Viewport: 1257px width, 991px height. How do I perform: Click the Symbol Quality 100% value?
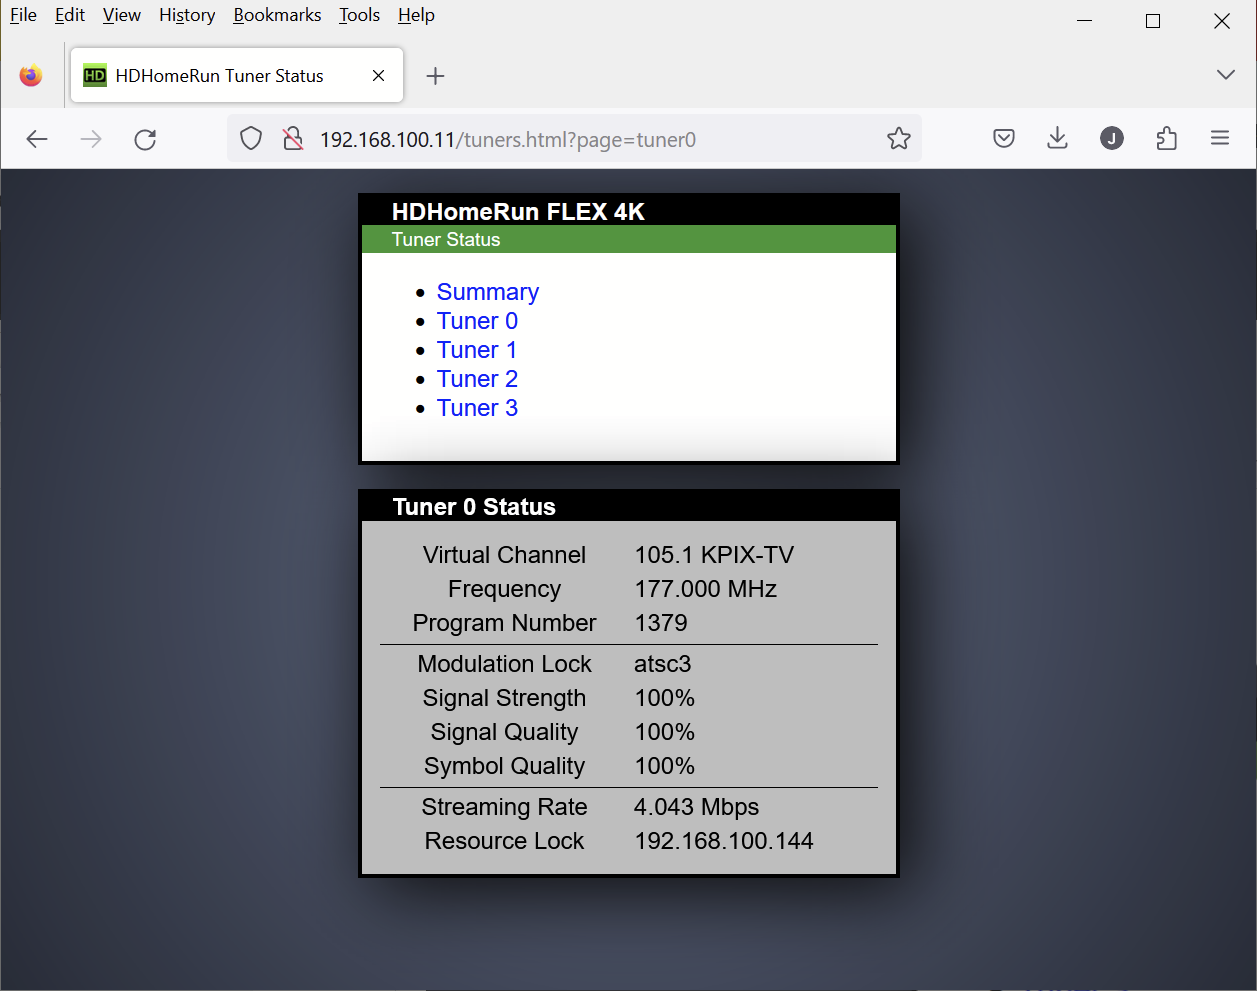pos(665,766)
